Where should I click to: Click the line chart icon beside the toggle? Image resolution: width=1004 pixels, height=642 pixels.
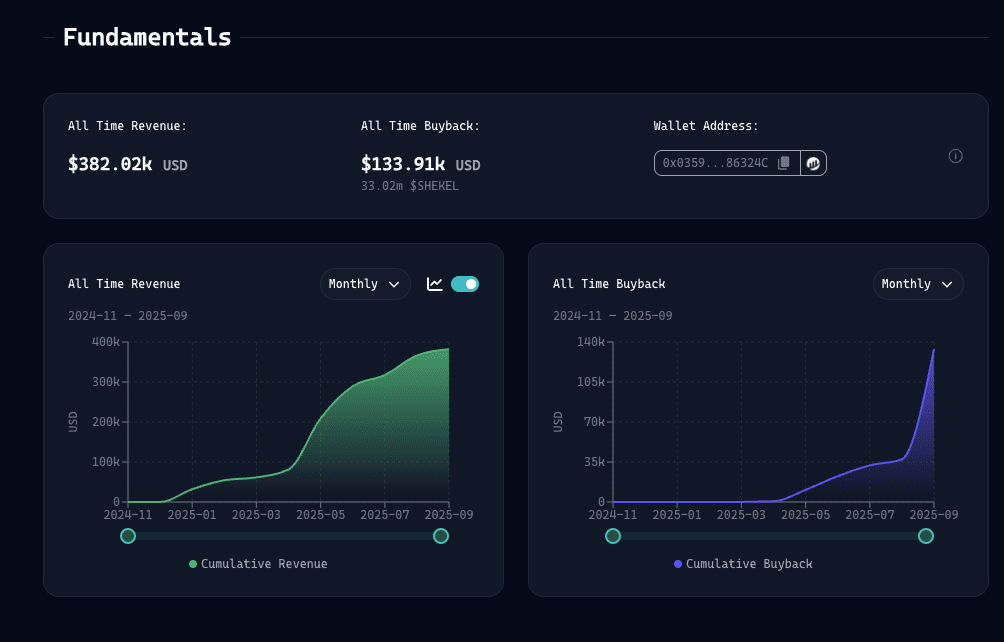tap(435, 284)
